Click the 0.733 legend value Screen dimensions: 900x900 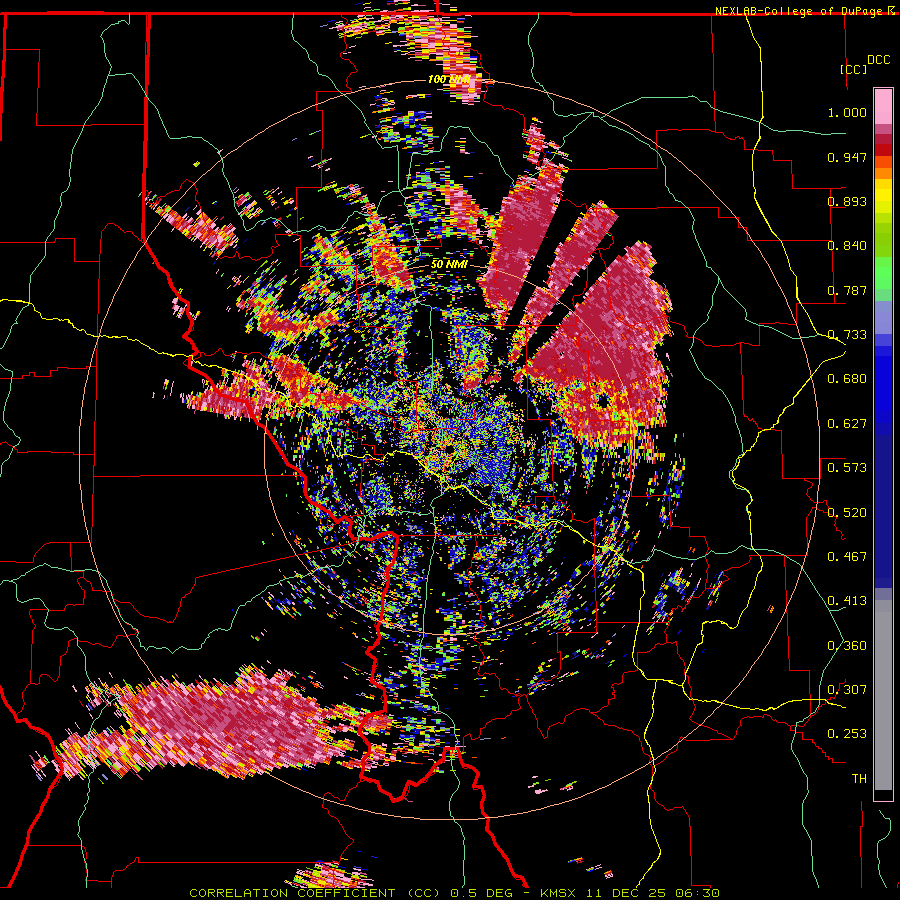click(847, 335)
